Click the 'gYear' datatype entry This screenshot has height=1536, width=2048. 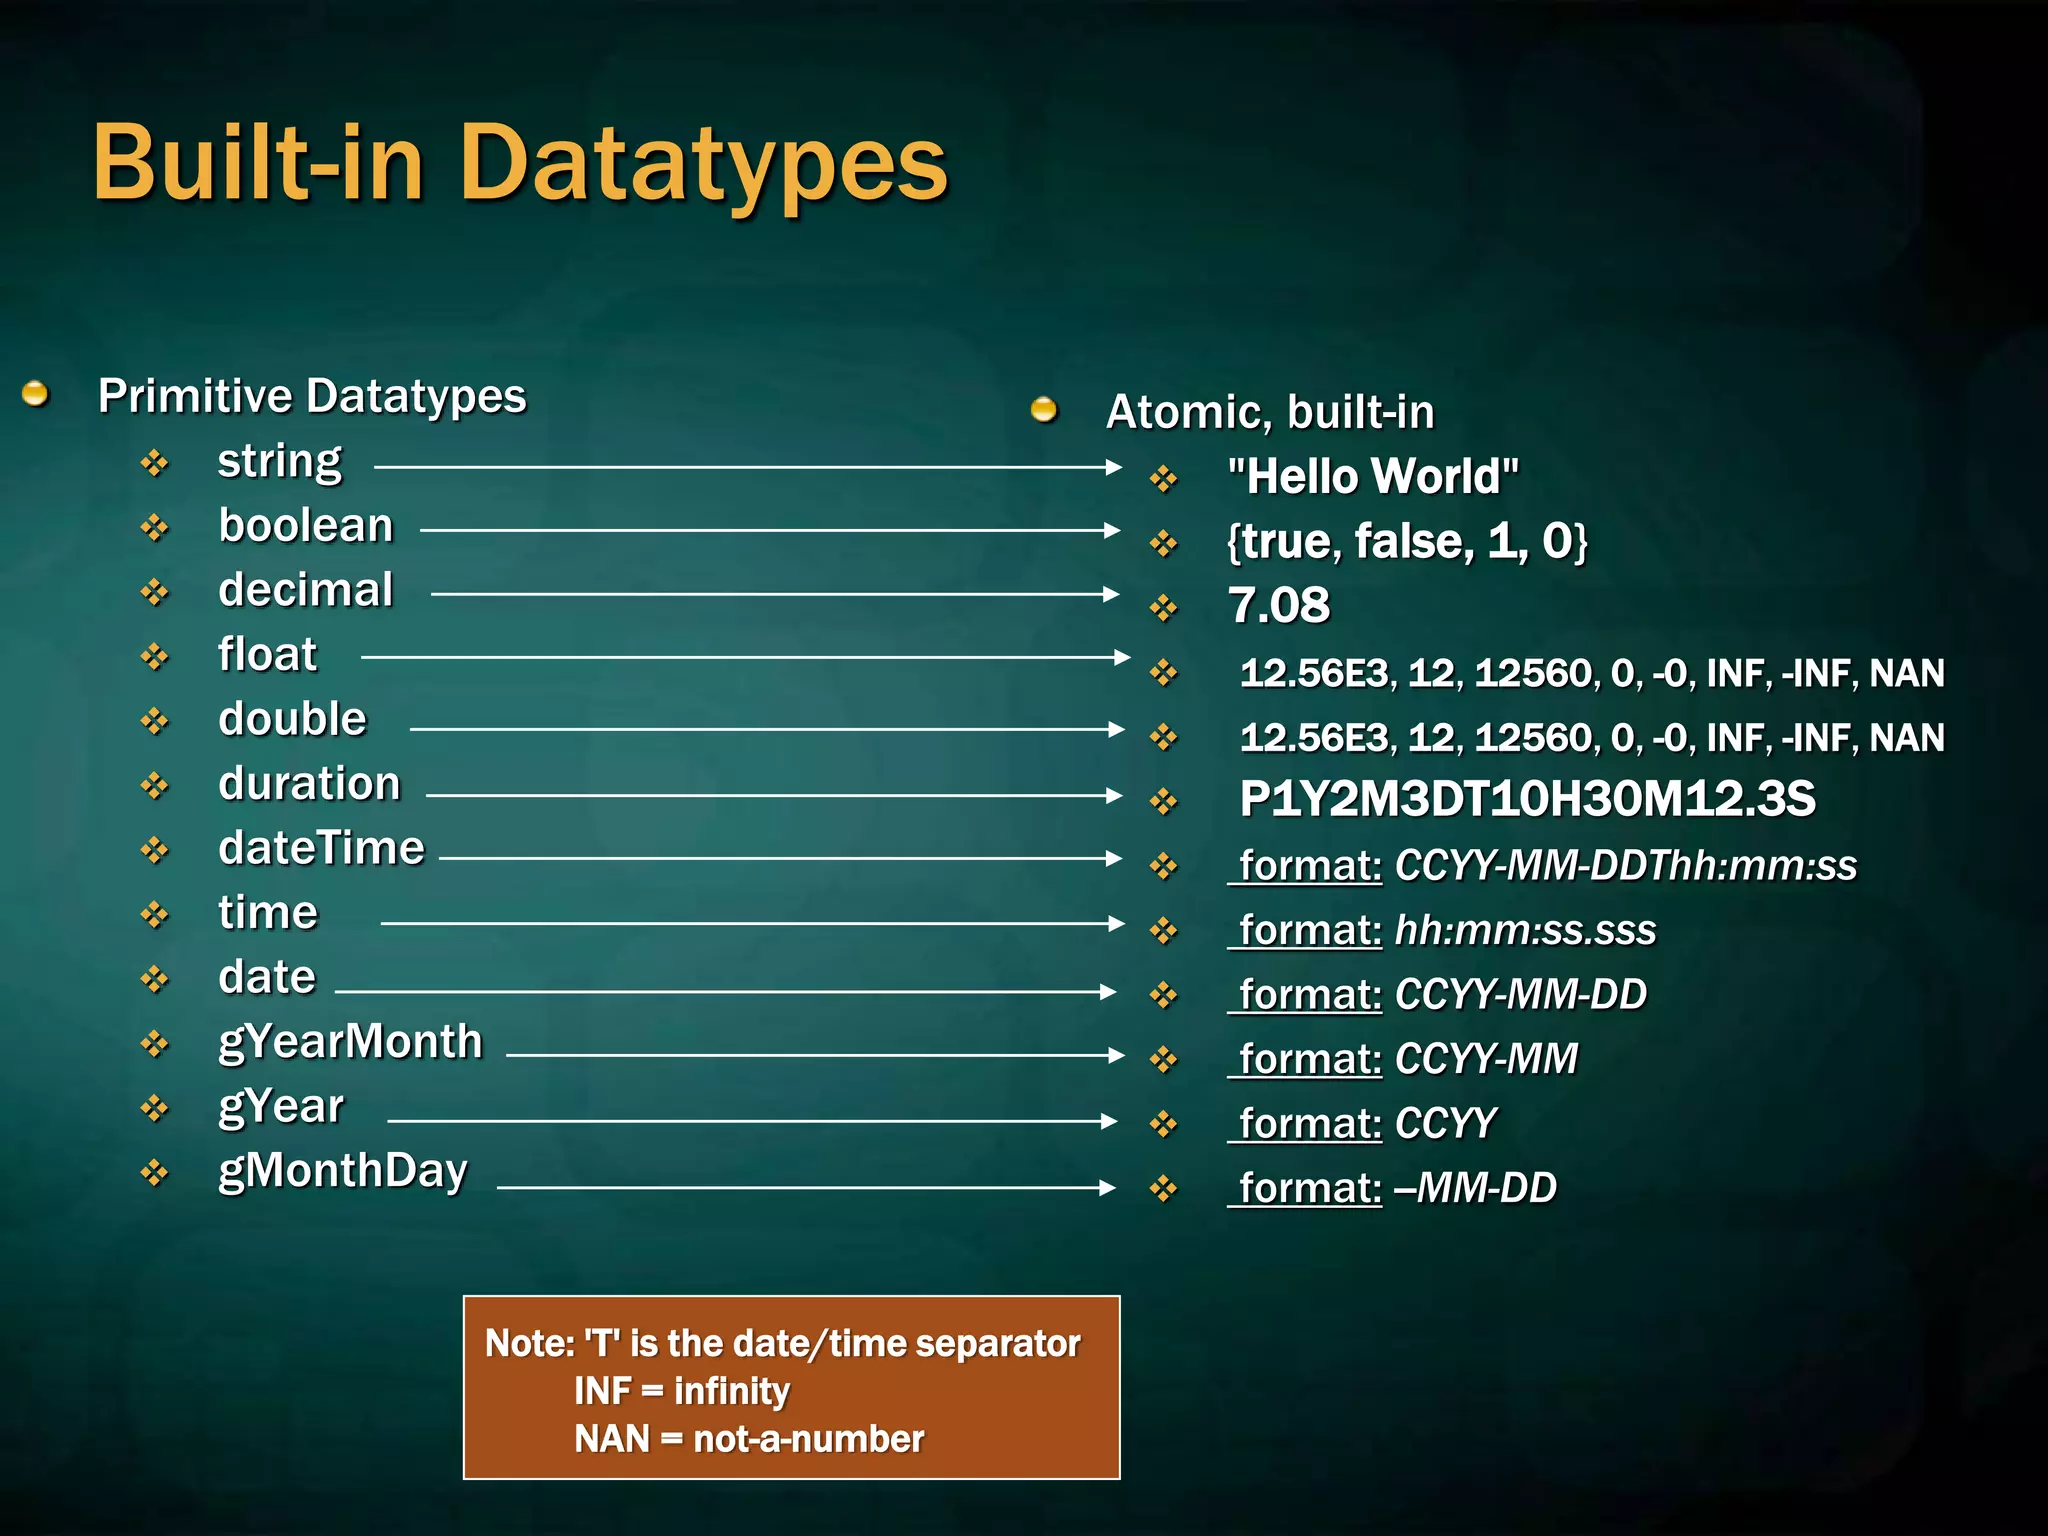pos(281,1108)
